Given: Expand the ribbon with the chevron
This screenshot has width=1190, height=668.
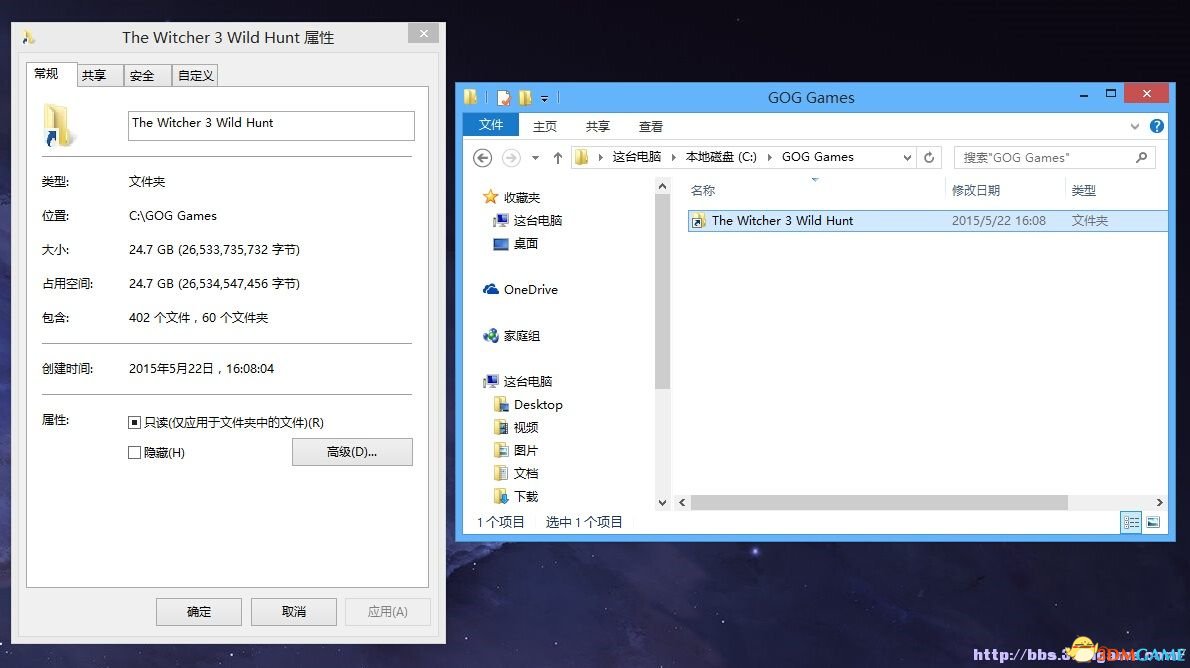Looking at the screenshot, I should coord(1135,126).
